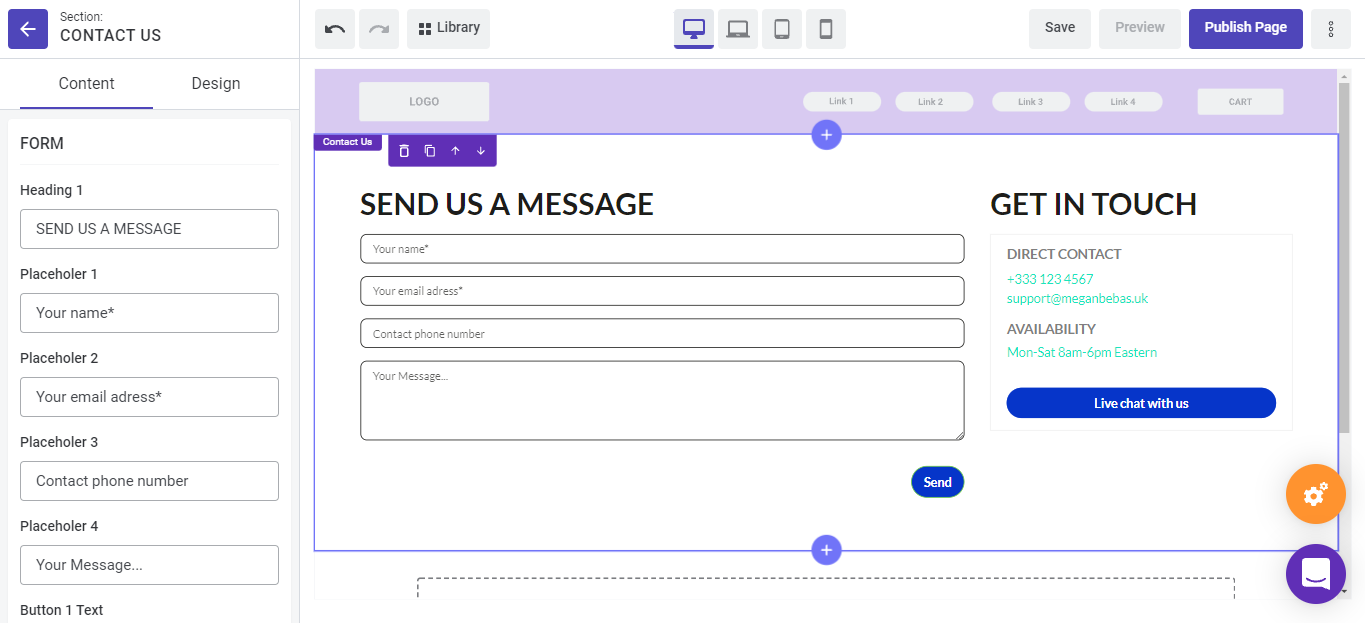The height and width of the screenshot is (623, 1365).
Task: Click Link 1 in the header
Action: (x=842, y=102)
